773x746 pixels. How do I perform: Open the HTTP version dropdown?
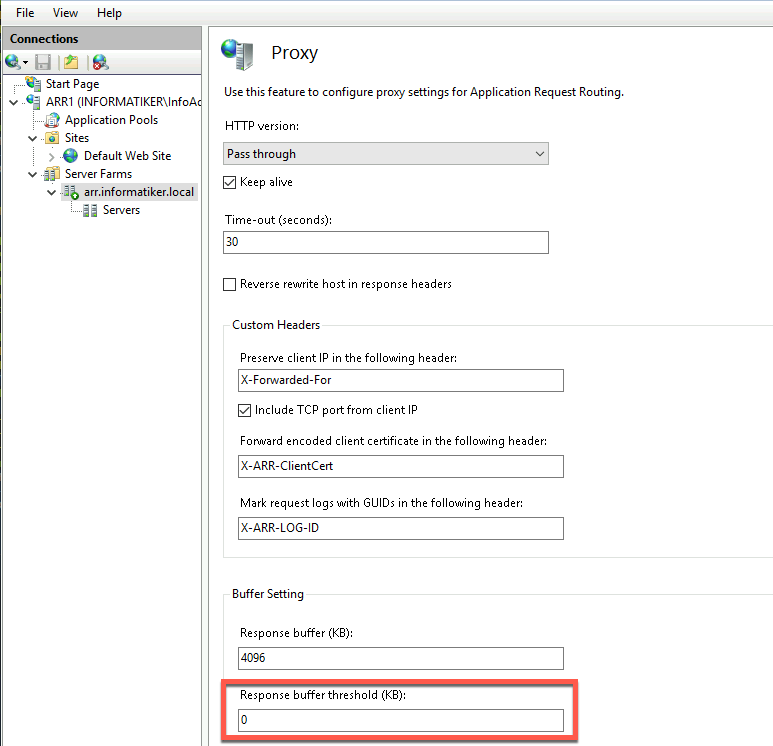386,154
